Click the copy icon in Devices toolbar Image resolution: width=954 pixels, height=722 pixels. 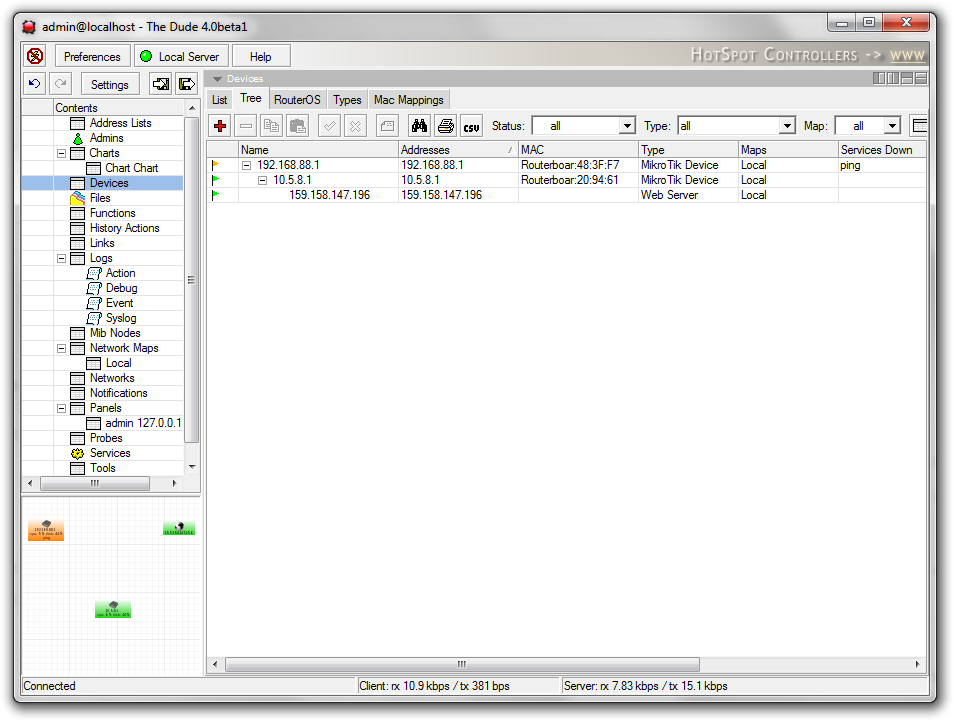point(271,126)
